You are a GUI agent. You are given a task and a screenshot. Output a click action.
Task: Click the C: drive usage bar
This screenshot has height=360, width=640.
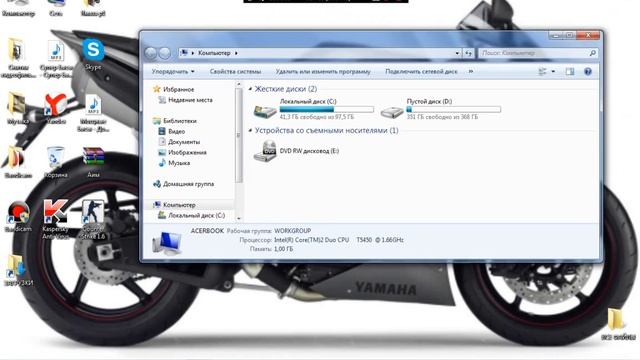pos(327,109)
